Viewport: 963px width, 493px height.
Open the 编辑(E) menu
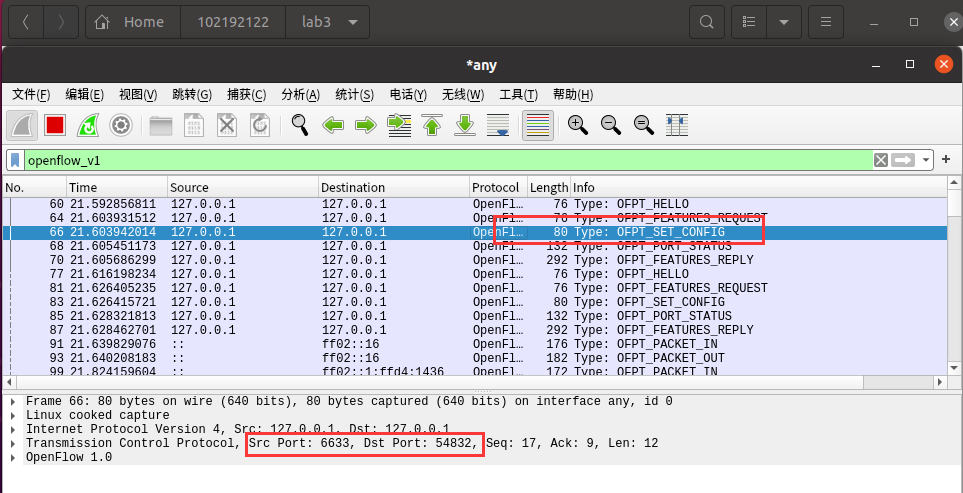tap(85, 95)
